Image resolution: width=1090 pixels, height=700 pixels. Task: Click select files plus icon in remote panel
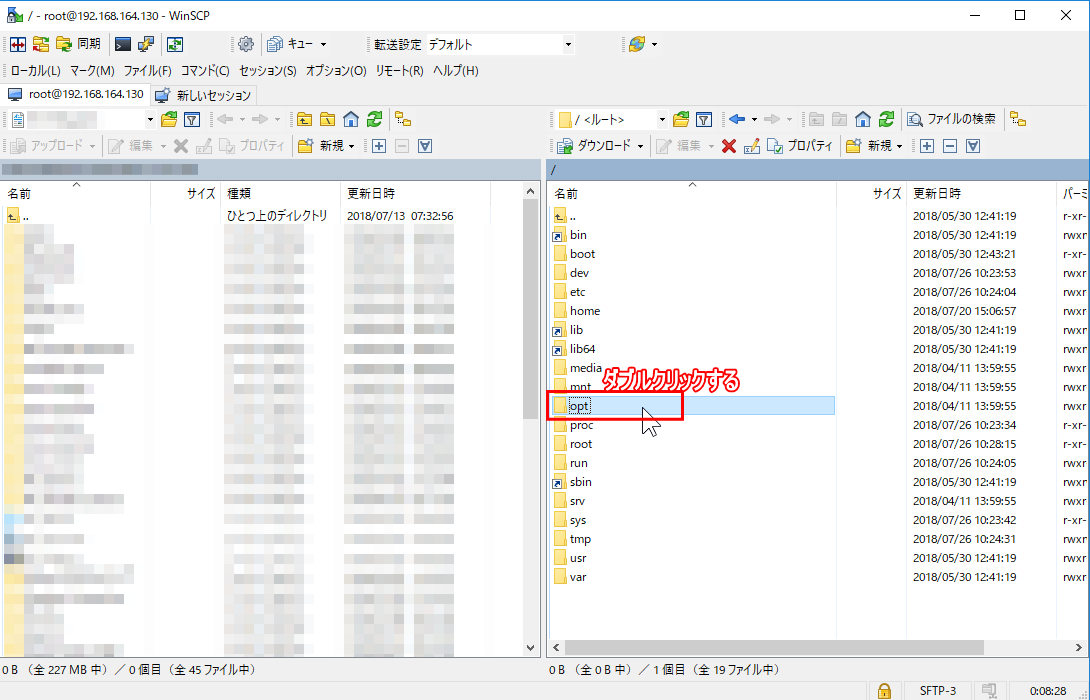point(927,146)
